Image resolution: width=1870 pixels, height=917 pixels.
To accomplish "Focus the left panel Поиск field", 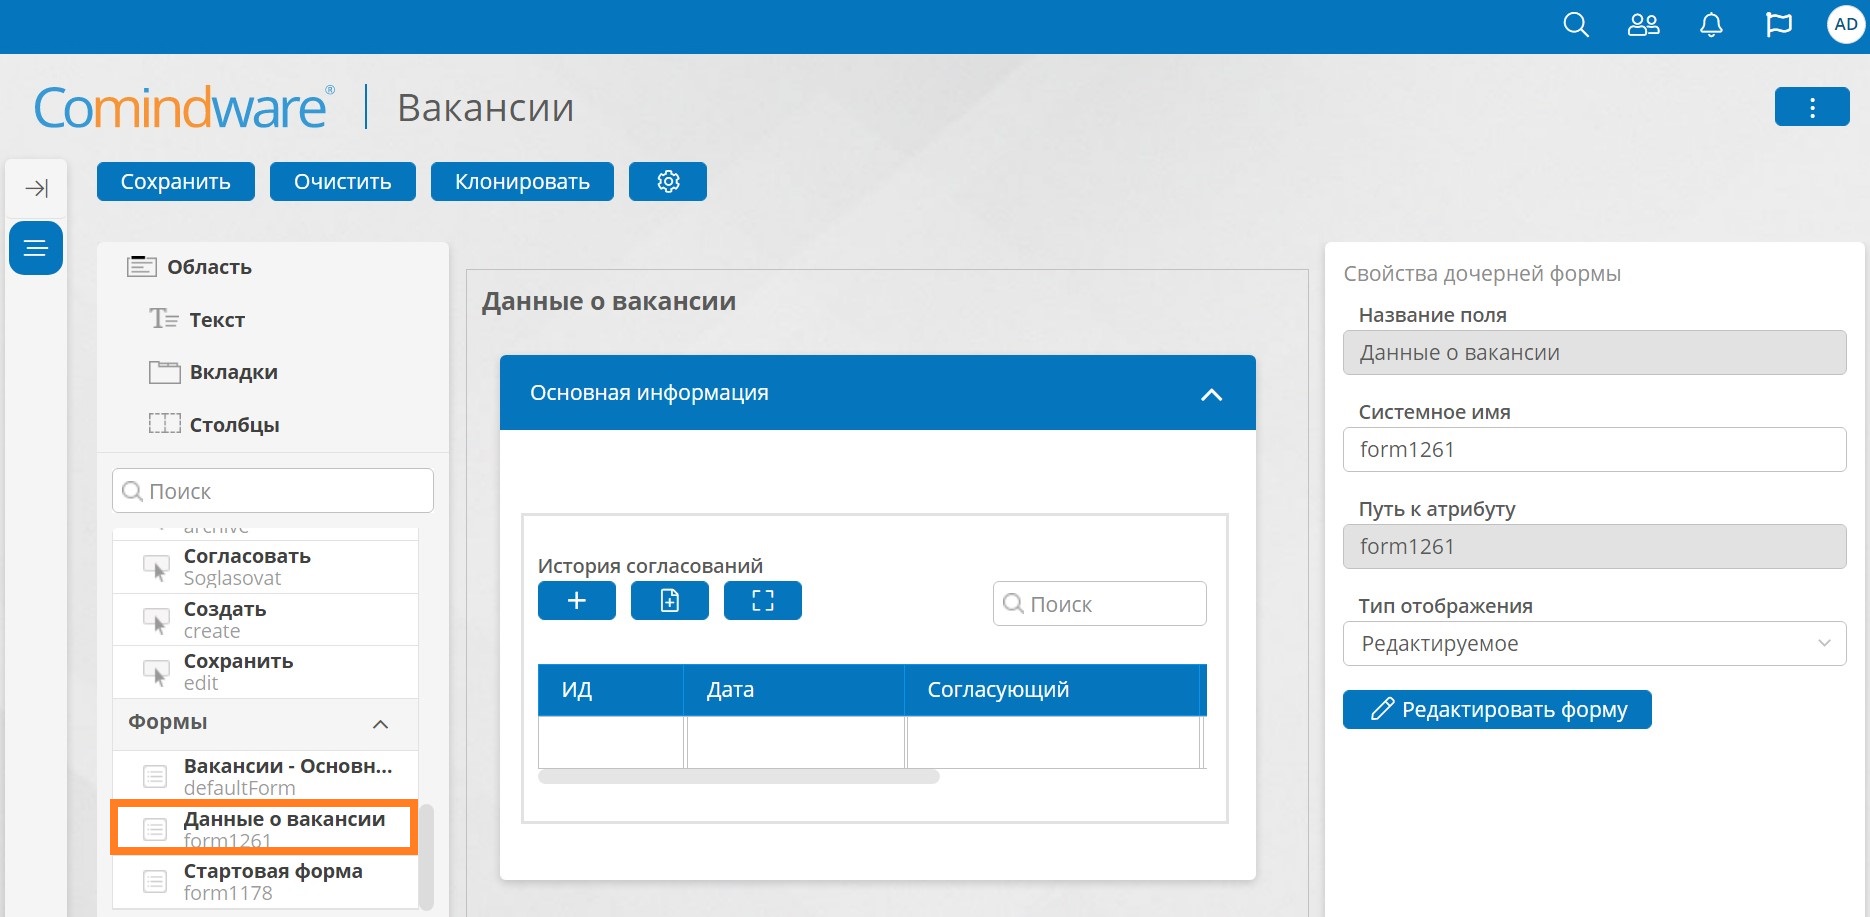I will [x=273, y=491].
